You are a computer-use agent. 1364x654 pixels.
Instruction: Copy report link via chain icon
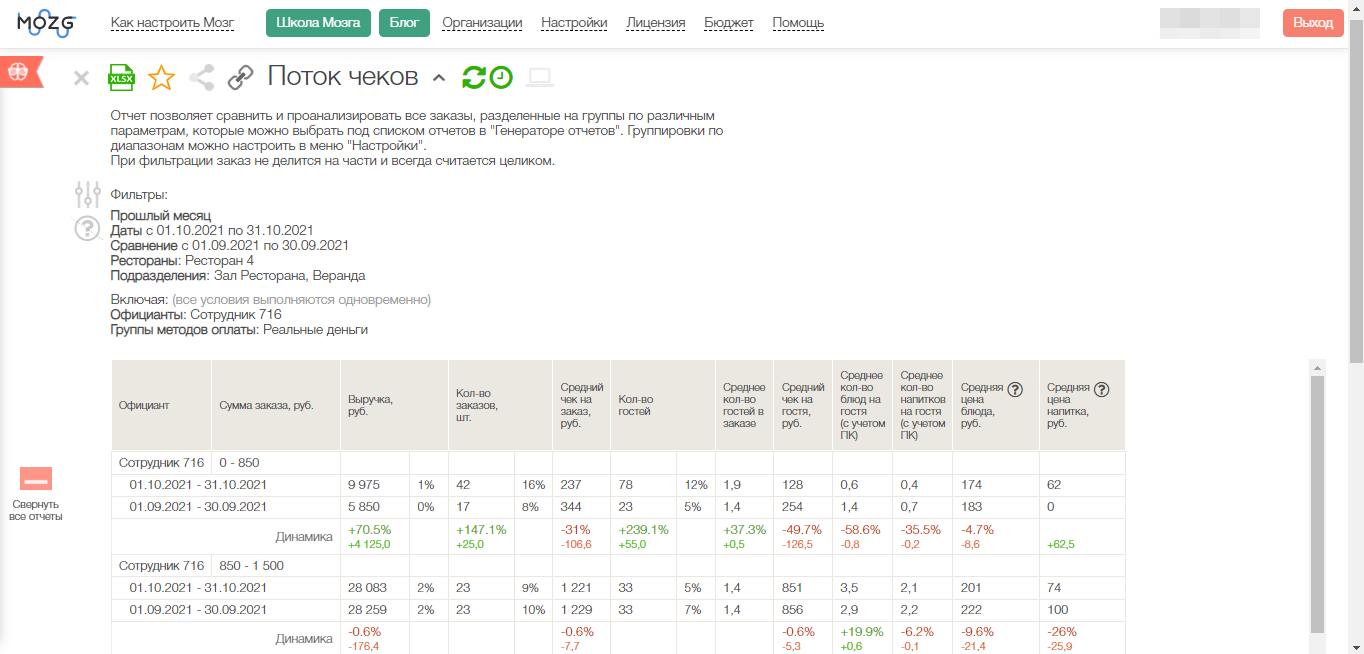pyautogui.click(x=241, y=77)
